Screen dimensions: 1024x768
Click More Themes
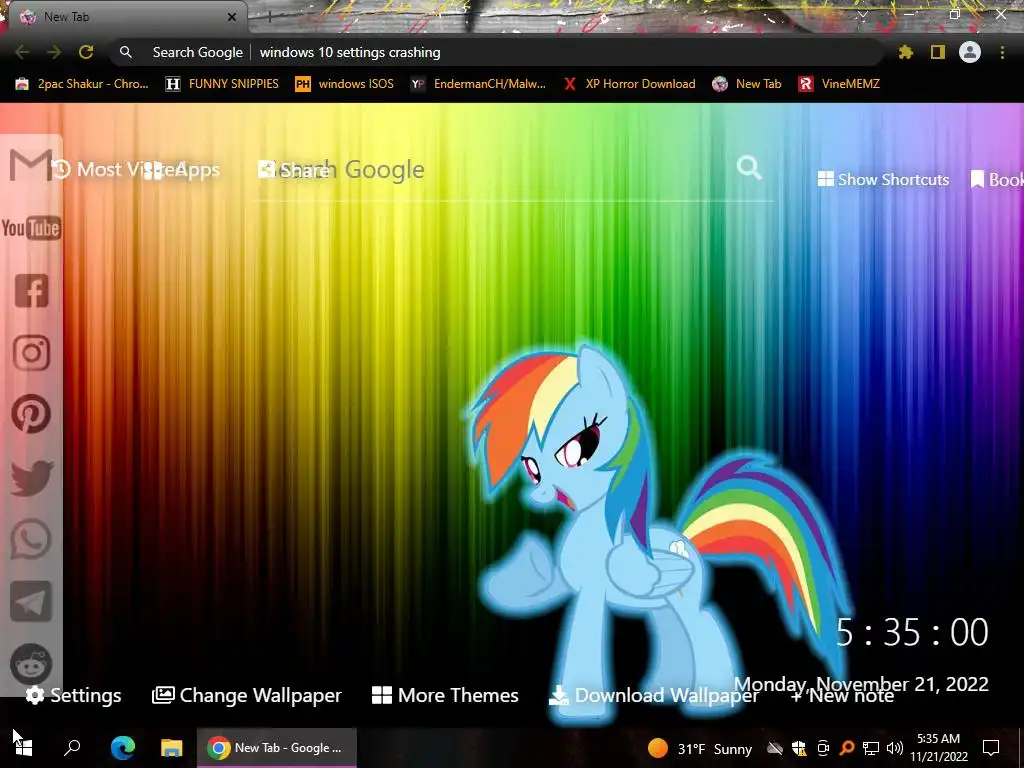[445, 696]
